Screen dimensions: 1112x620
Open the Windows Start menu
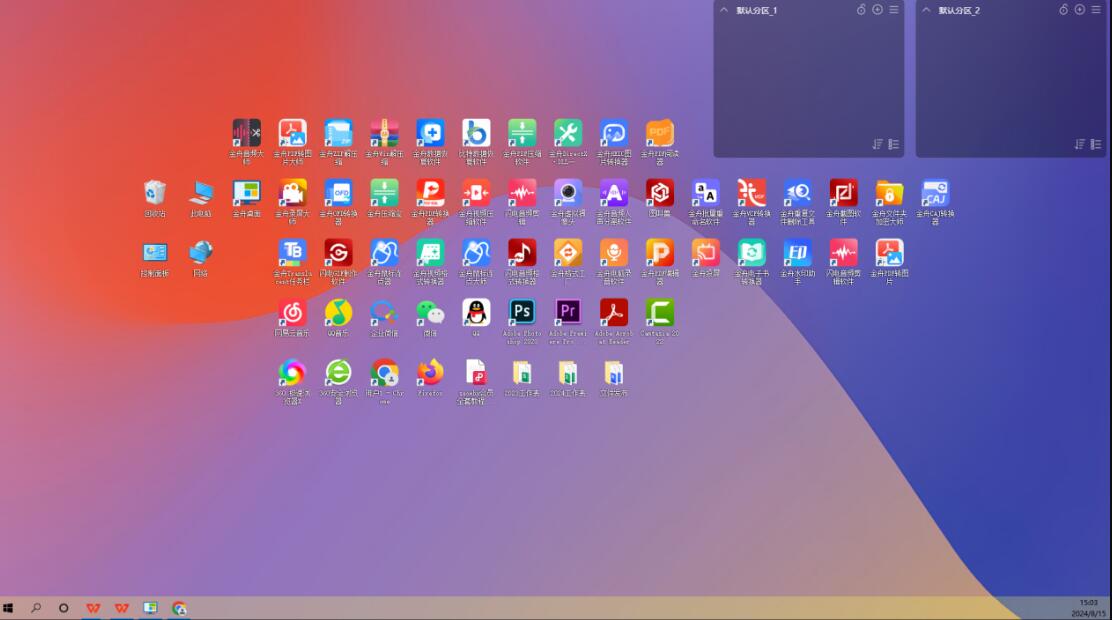pos(8,607)
